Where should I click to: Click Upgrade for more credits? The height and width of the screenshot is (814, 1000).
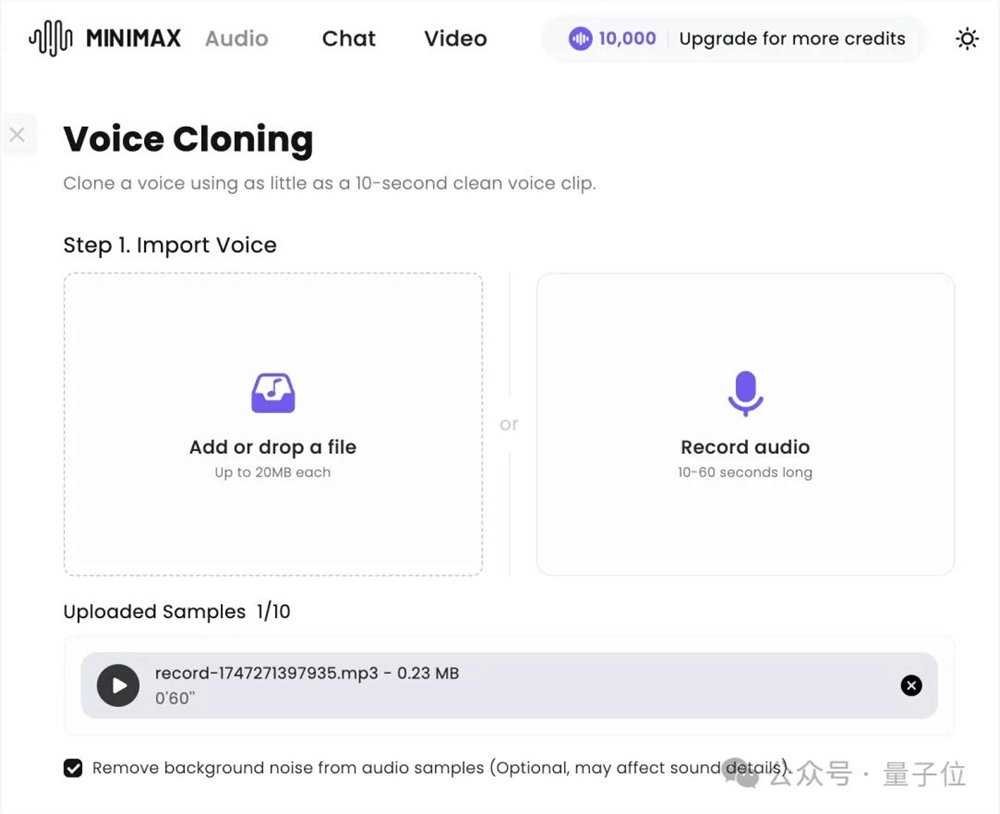point(792,38)
